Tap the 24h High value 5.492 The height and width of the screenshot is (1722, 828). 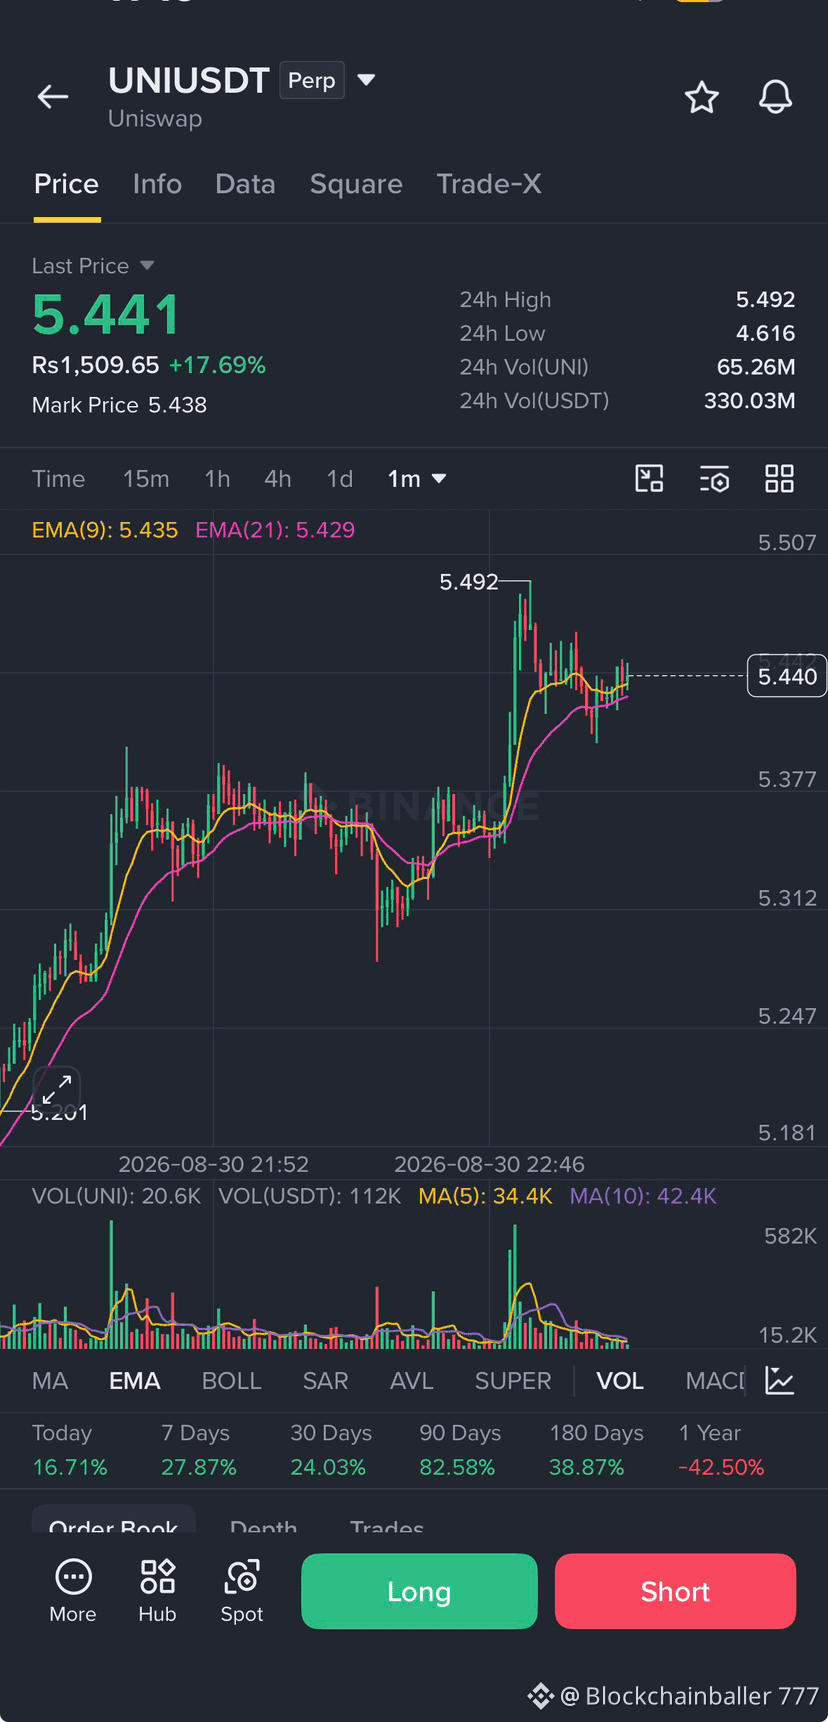pyautogui.click(x=766, y=300)
